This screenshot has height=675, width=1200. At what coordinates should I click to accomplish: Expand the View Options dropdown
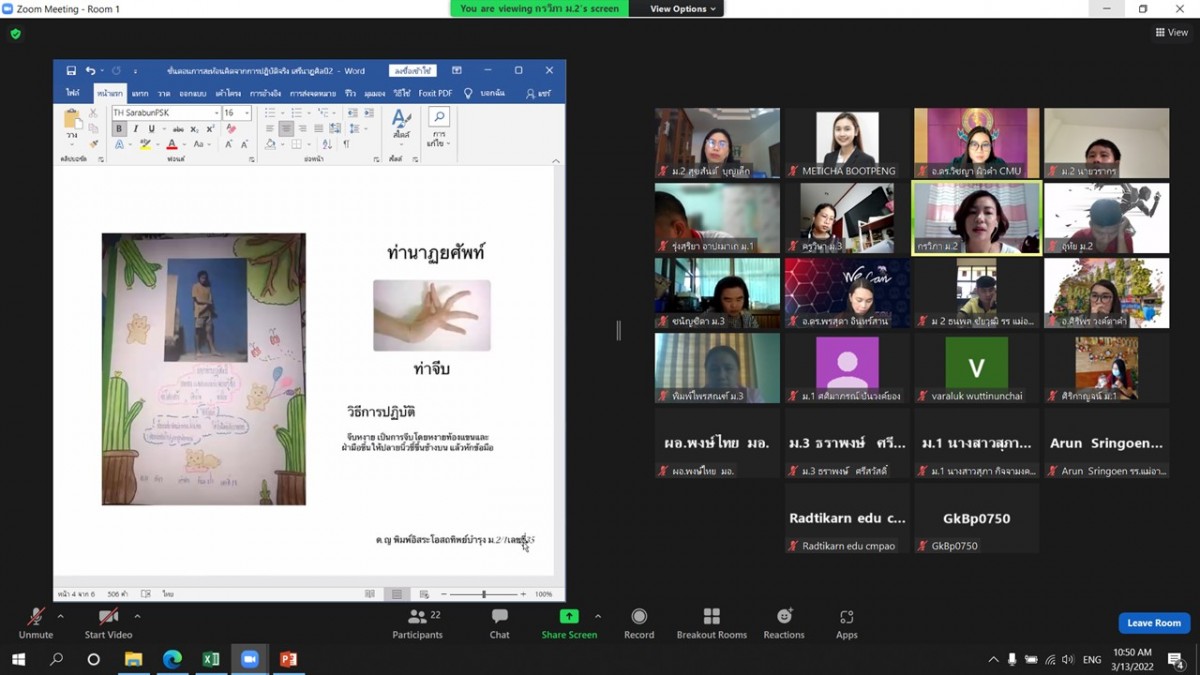point(684,9)
